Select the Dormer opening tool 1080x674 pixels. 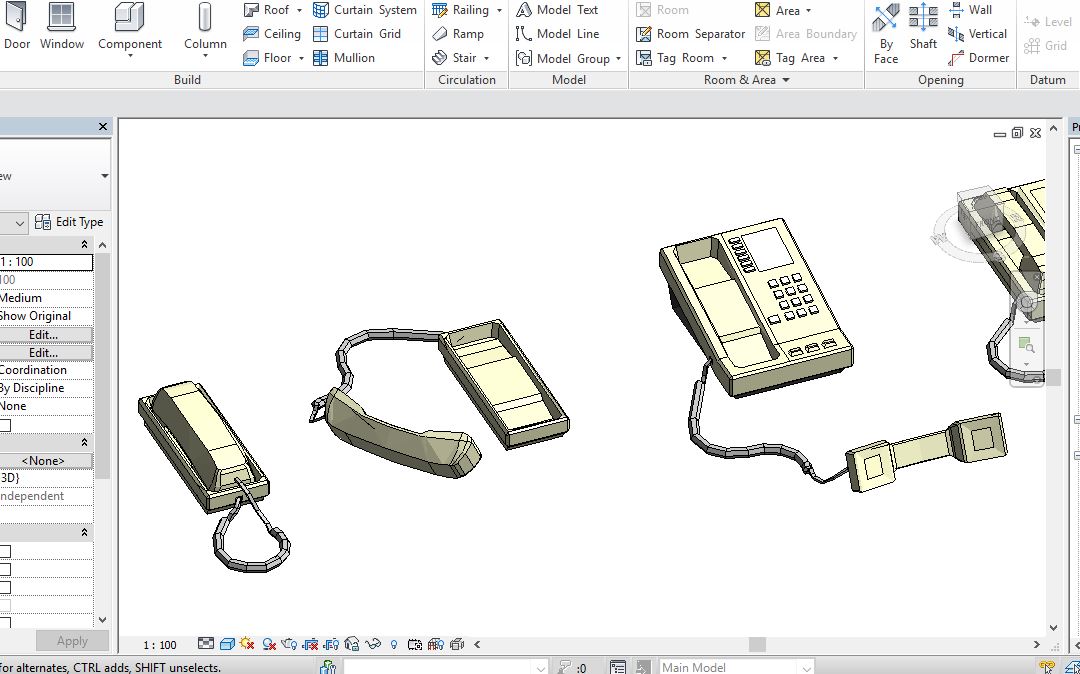click(x=978, y=58)
